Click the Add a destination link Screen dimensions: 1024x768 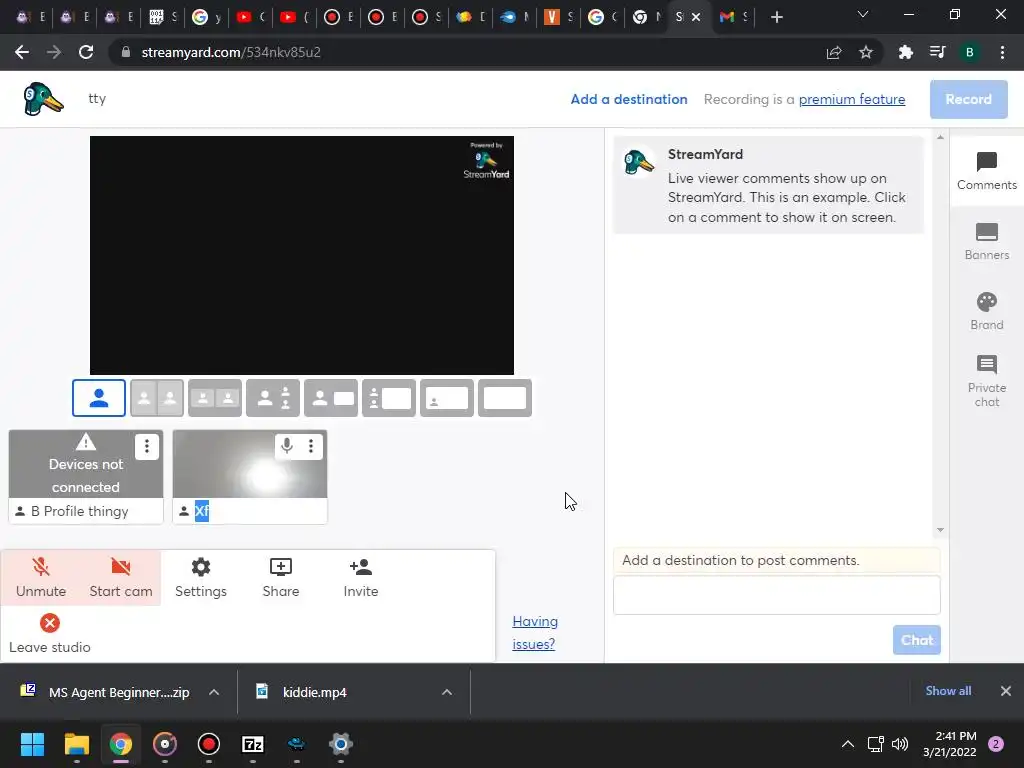[629, 99]
